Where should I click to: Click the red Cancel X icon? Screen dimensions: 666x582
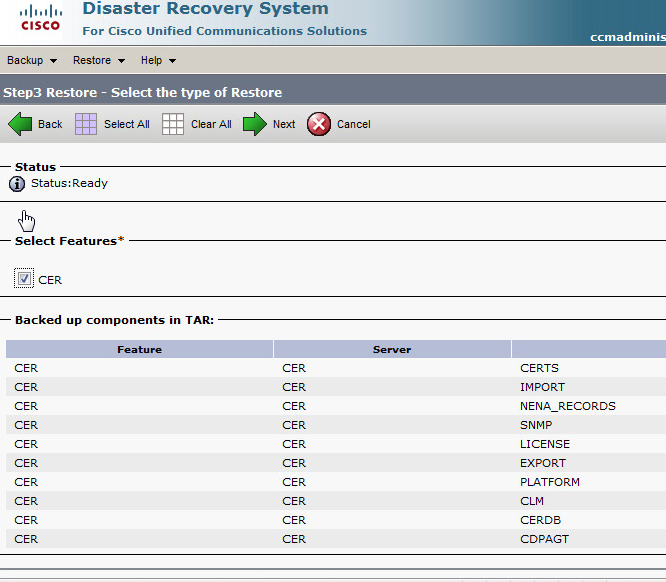click(x=319, y=124)
